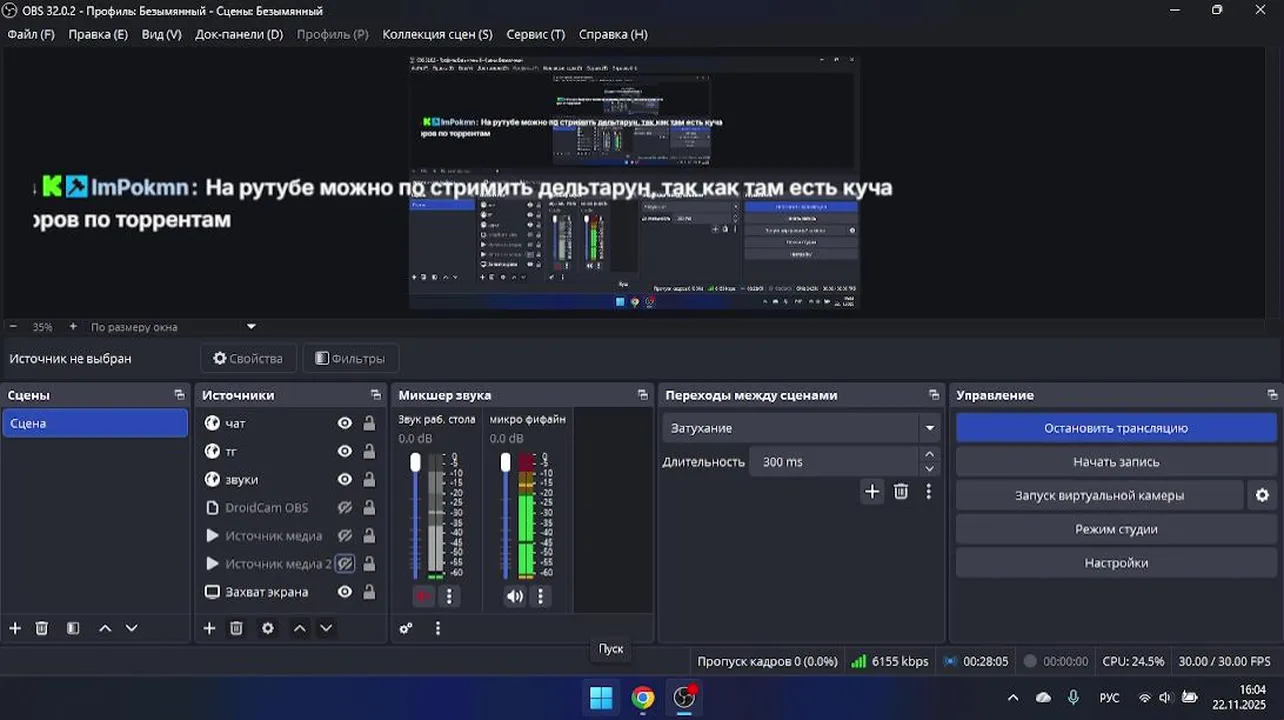
Task: Hide the тг source
Action: (345, 451)
